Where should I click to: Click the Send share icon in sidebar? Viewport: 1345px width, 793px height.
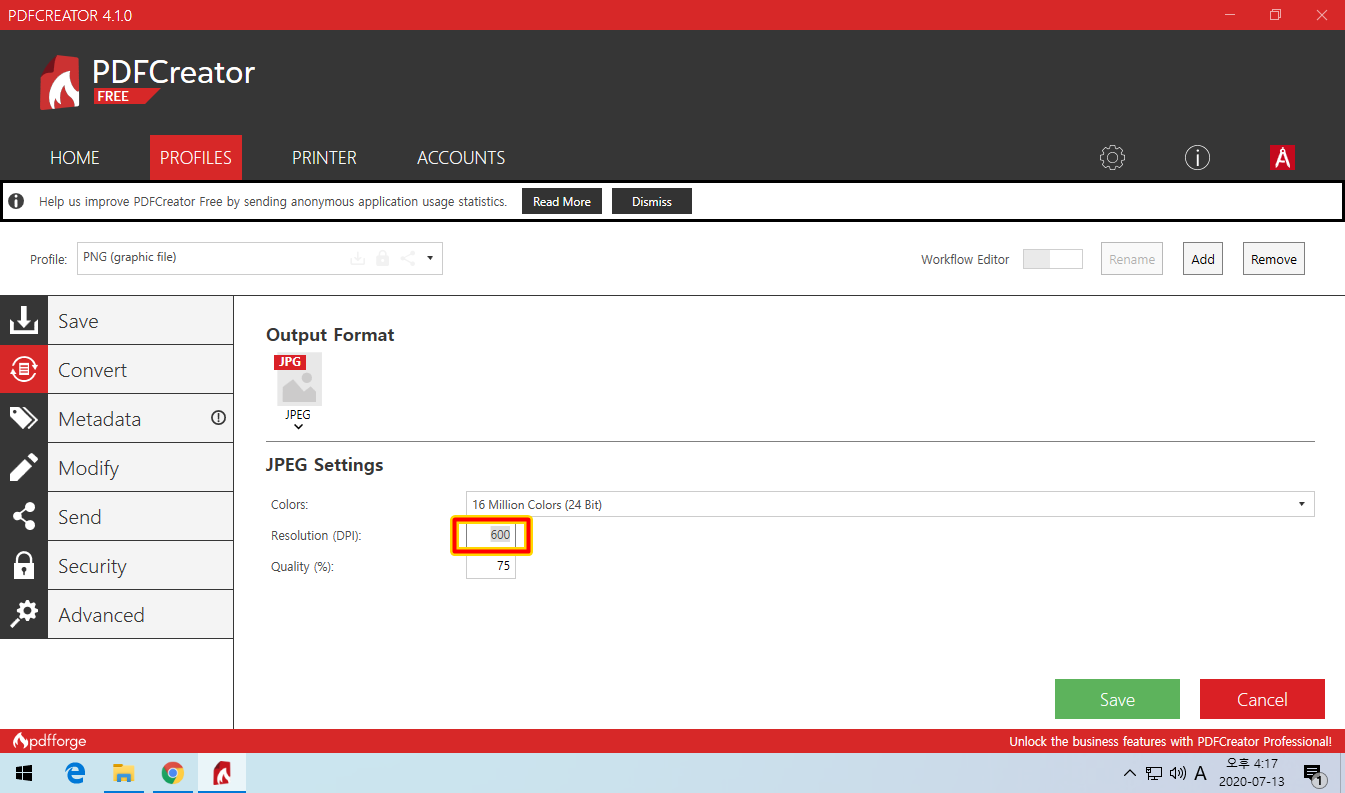(x=24, y=516)
